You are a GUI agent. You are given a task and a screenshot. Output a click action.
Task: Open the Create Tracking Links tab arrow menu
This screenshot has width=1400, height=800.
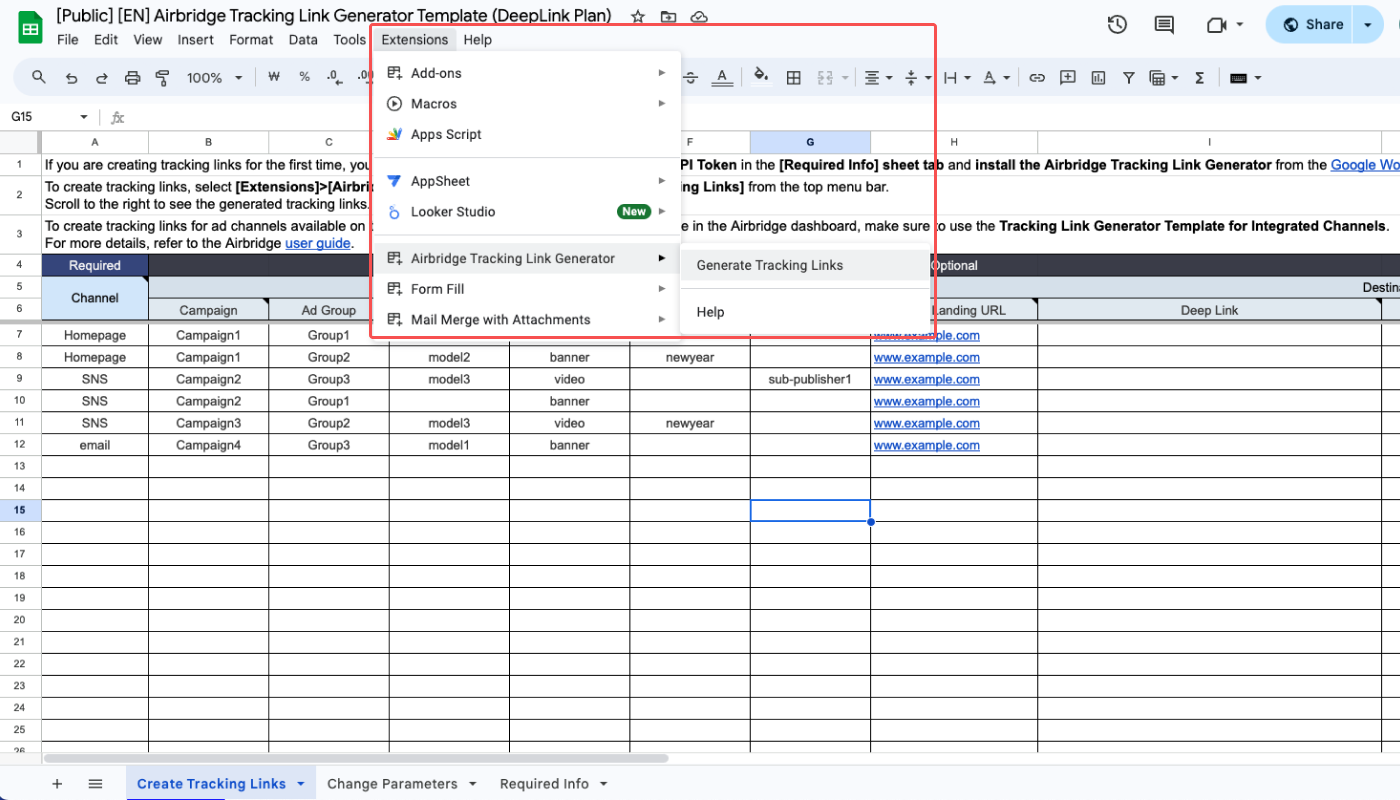(x=300, y=784)
